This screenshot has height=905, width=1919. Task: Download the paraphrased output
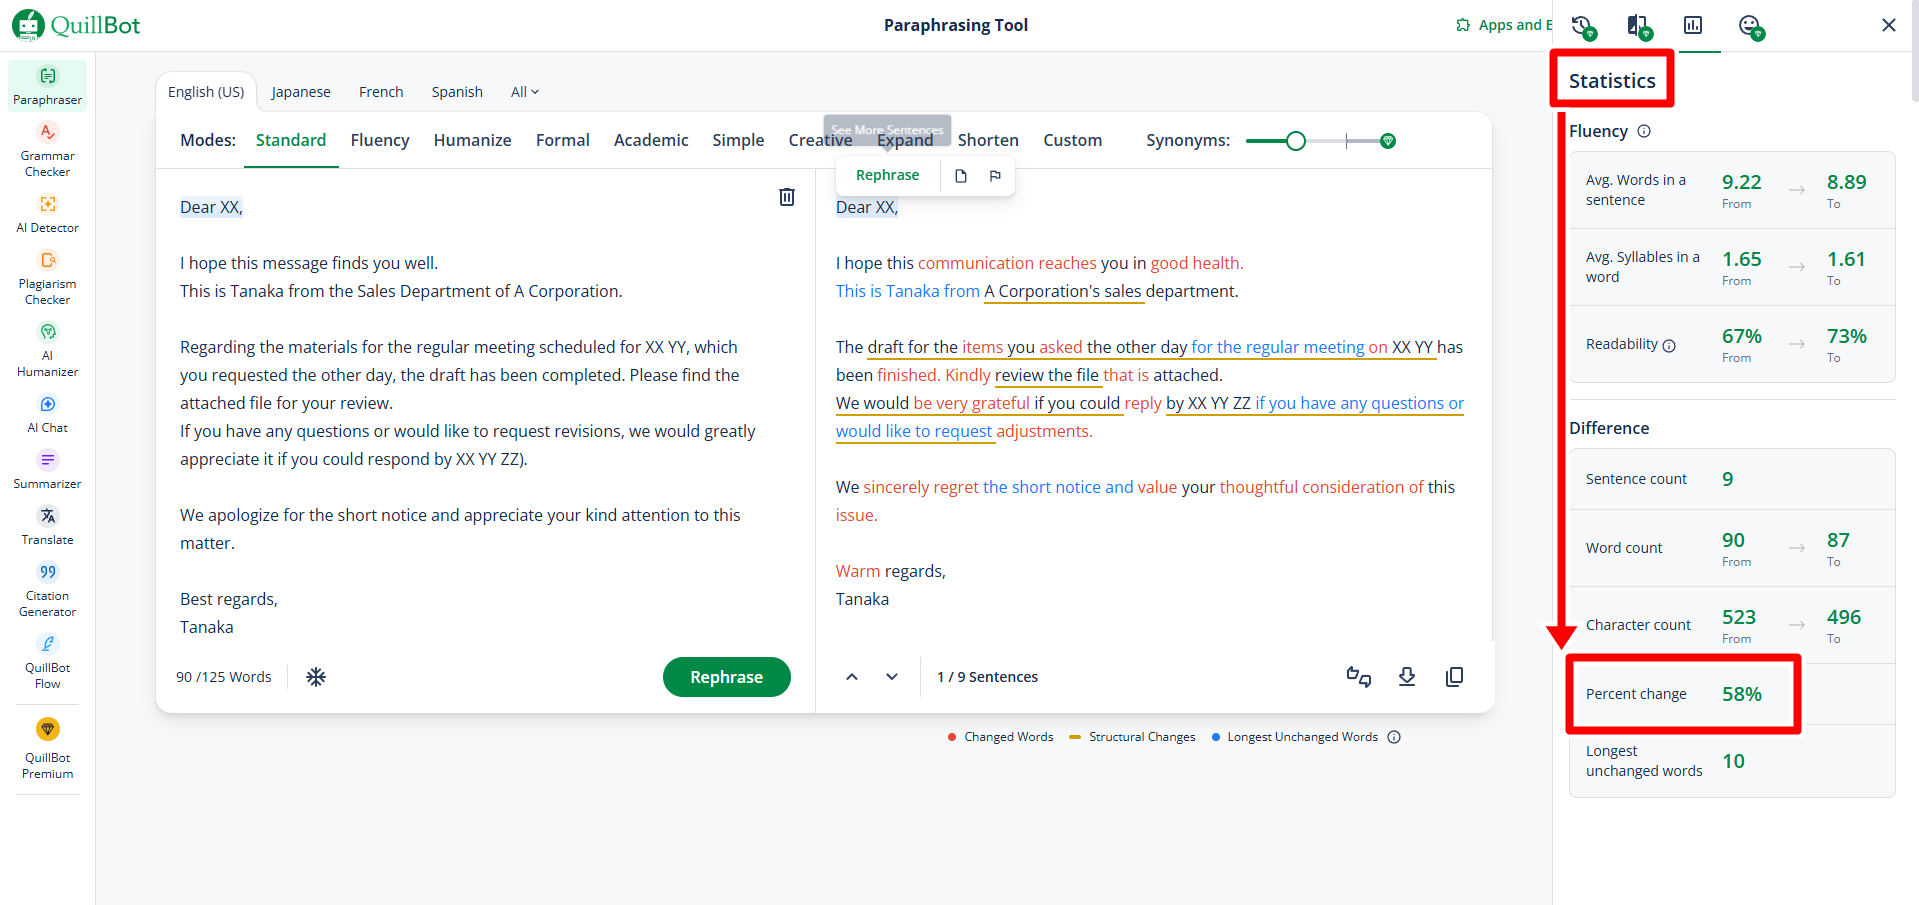coord(1407,677)
